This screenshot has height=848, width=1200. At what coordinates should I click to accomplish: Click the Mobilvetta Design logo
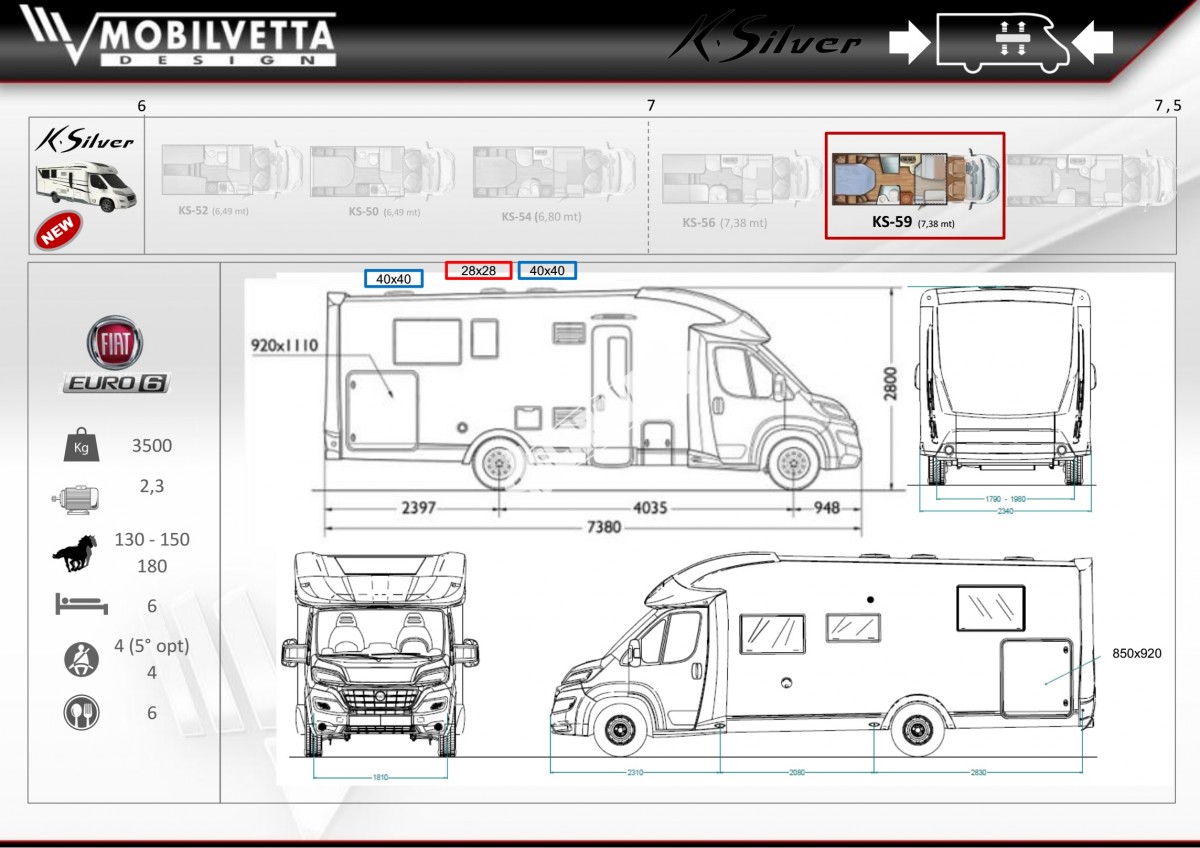(177, 39)
